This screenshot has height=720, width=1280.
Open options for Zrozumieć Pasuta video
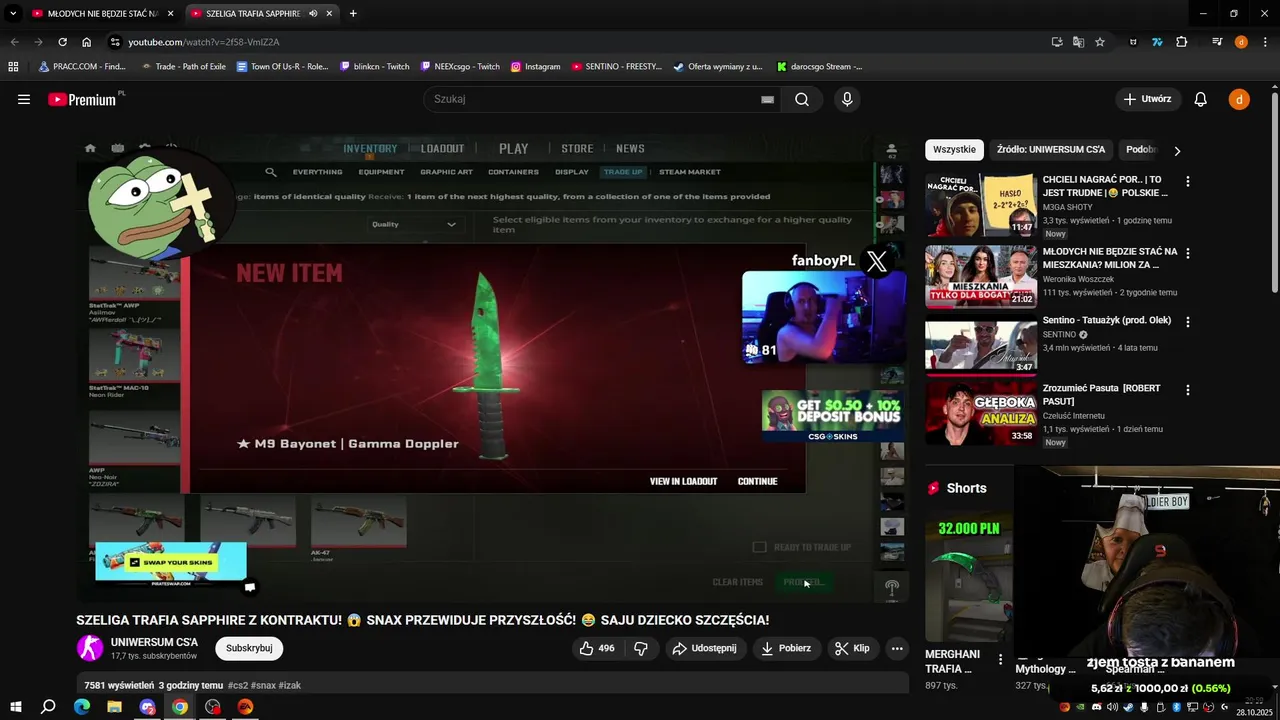click(x=1188, y=390)
